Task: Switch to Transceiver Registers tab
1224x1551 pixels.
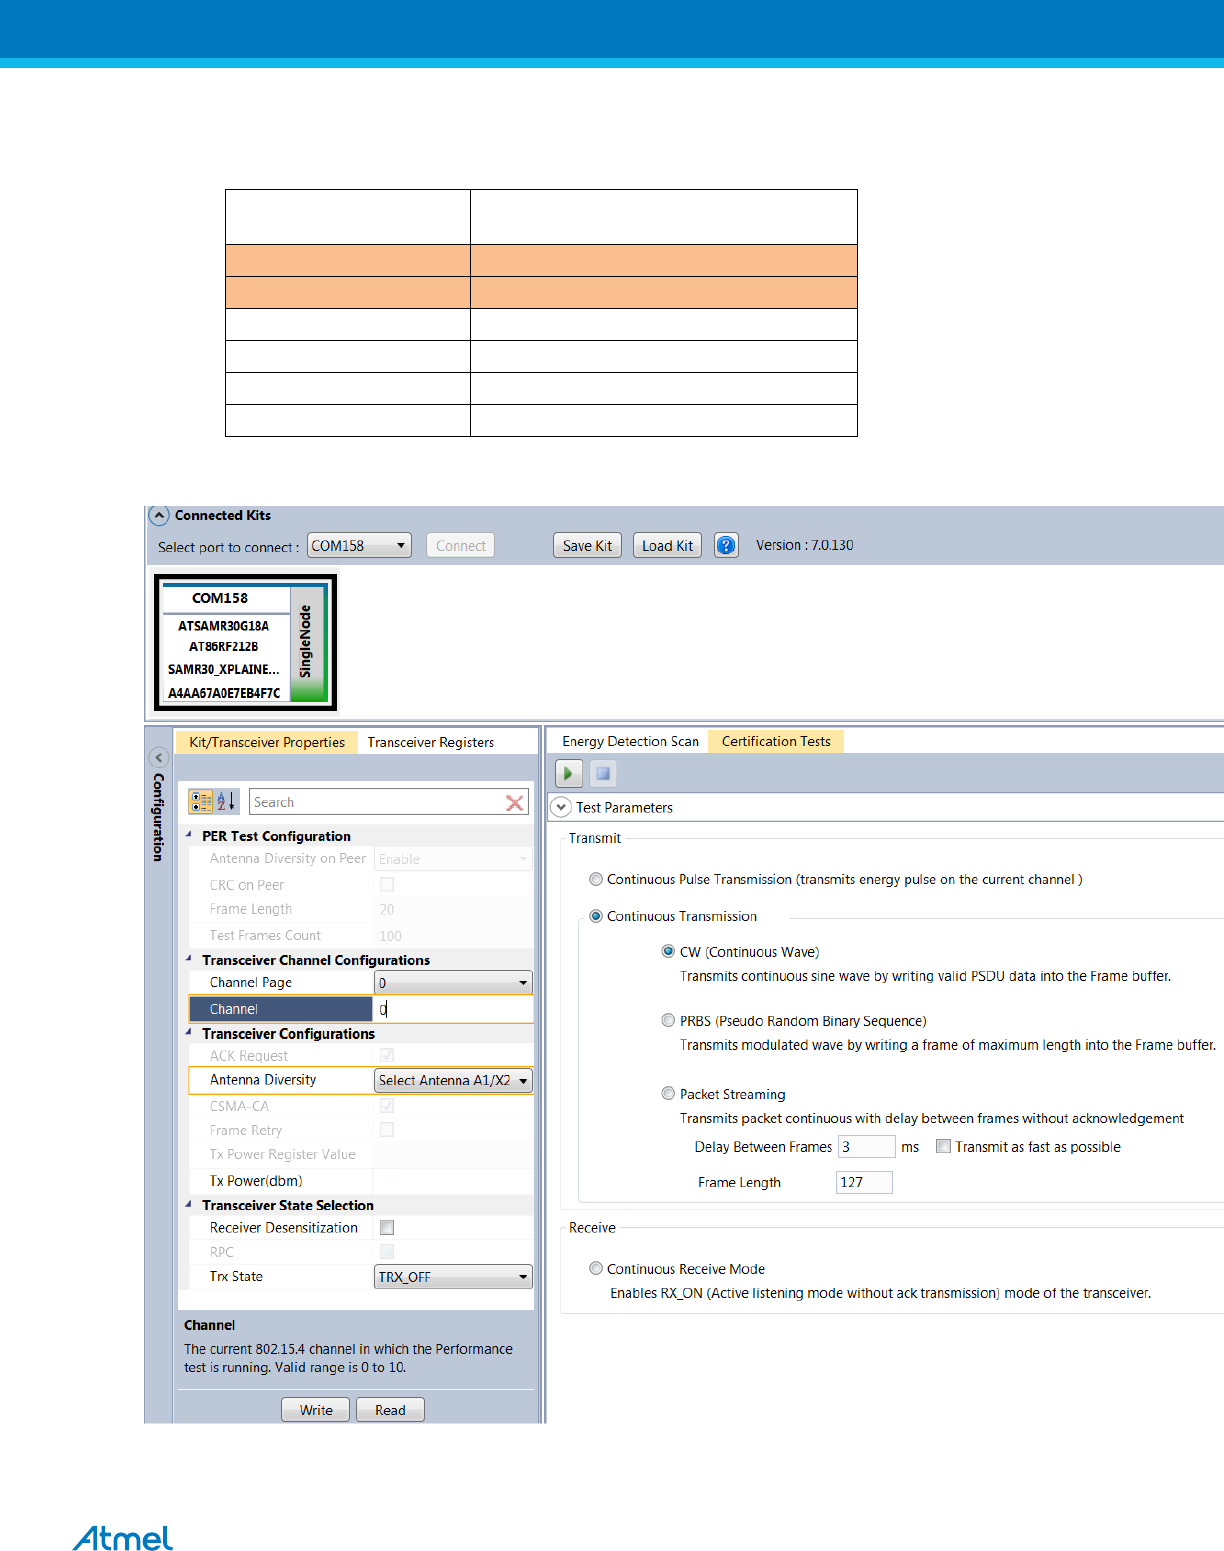Action: [431, 742]
